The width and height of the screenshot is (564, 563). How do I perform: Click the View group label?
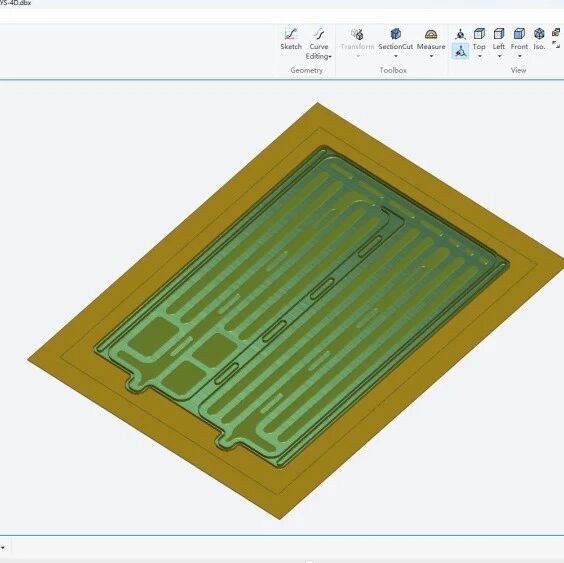[x=518, y=70]
